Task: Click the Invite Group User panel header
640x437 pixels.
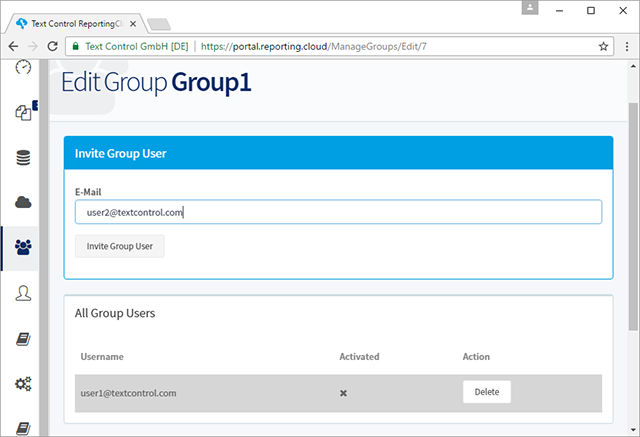Action: (338, 153)
